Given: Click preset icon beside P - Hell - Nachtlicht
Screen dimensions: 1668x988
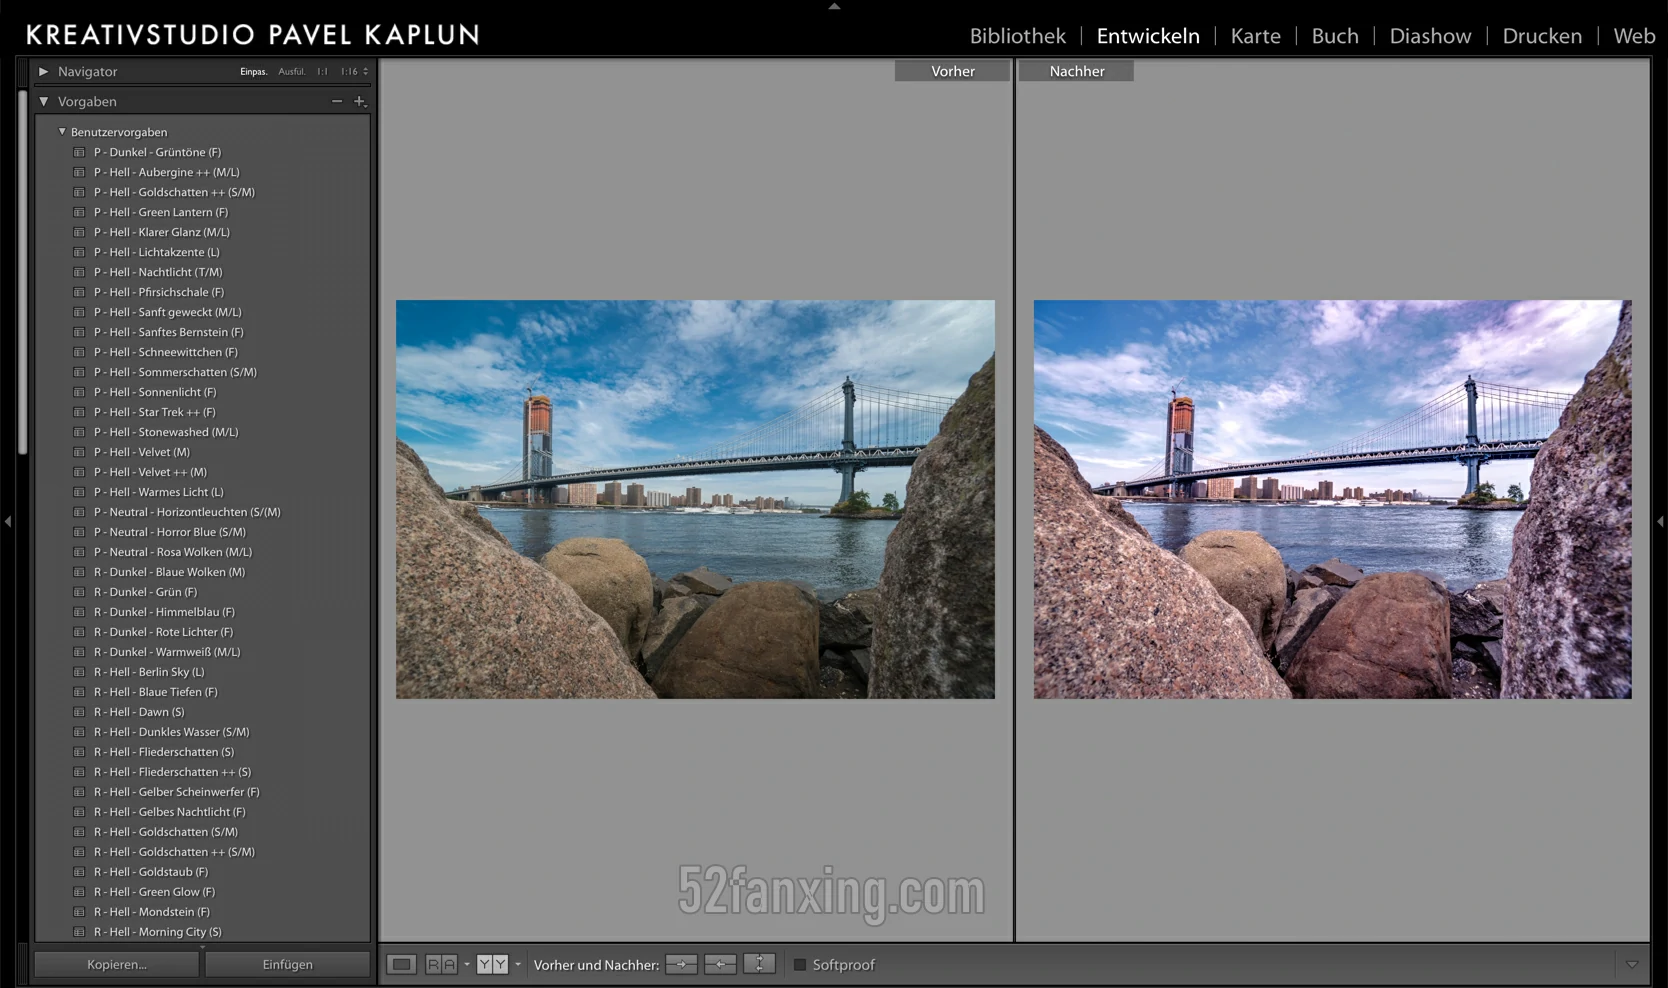Looking at the screenshot, I should coord(79,272).
